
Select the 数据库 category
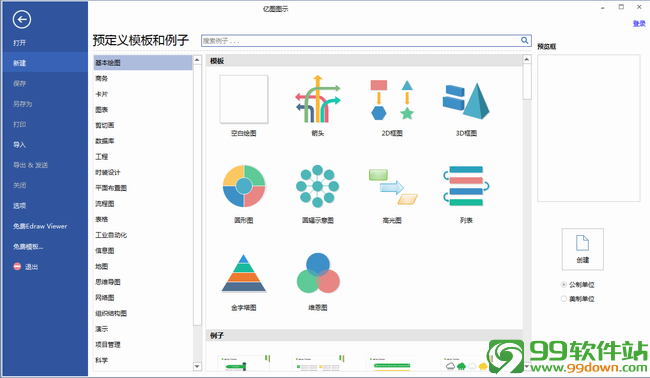pos(104,141)
